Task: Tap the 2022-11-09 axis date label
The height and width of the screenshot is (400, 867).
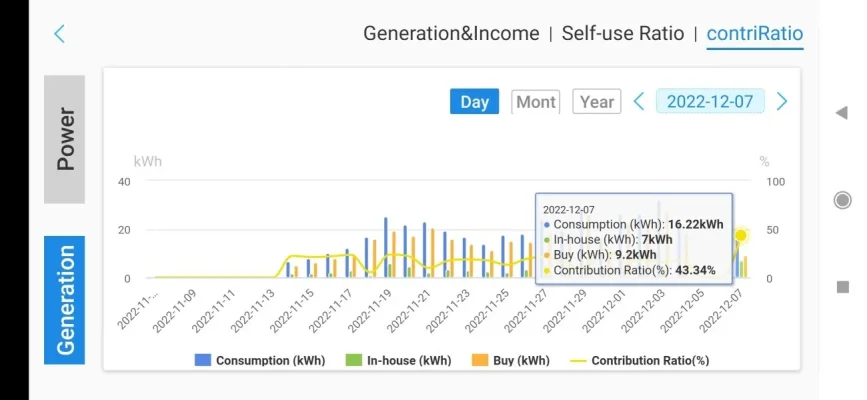Action: (175, 311)
